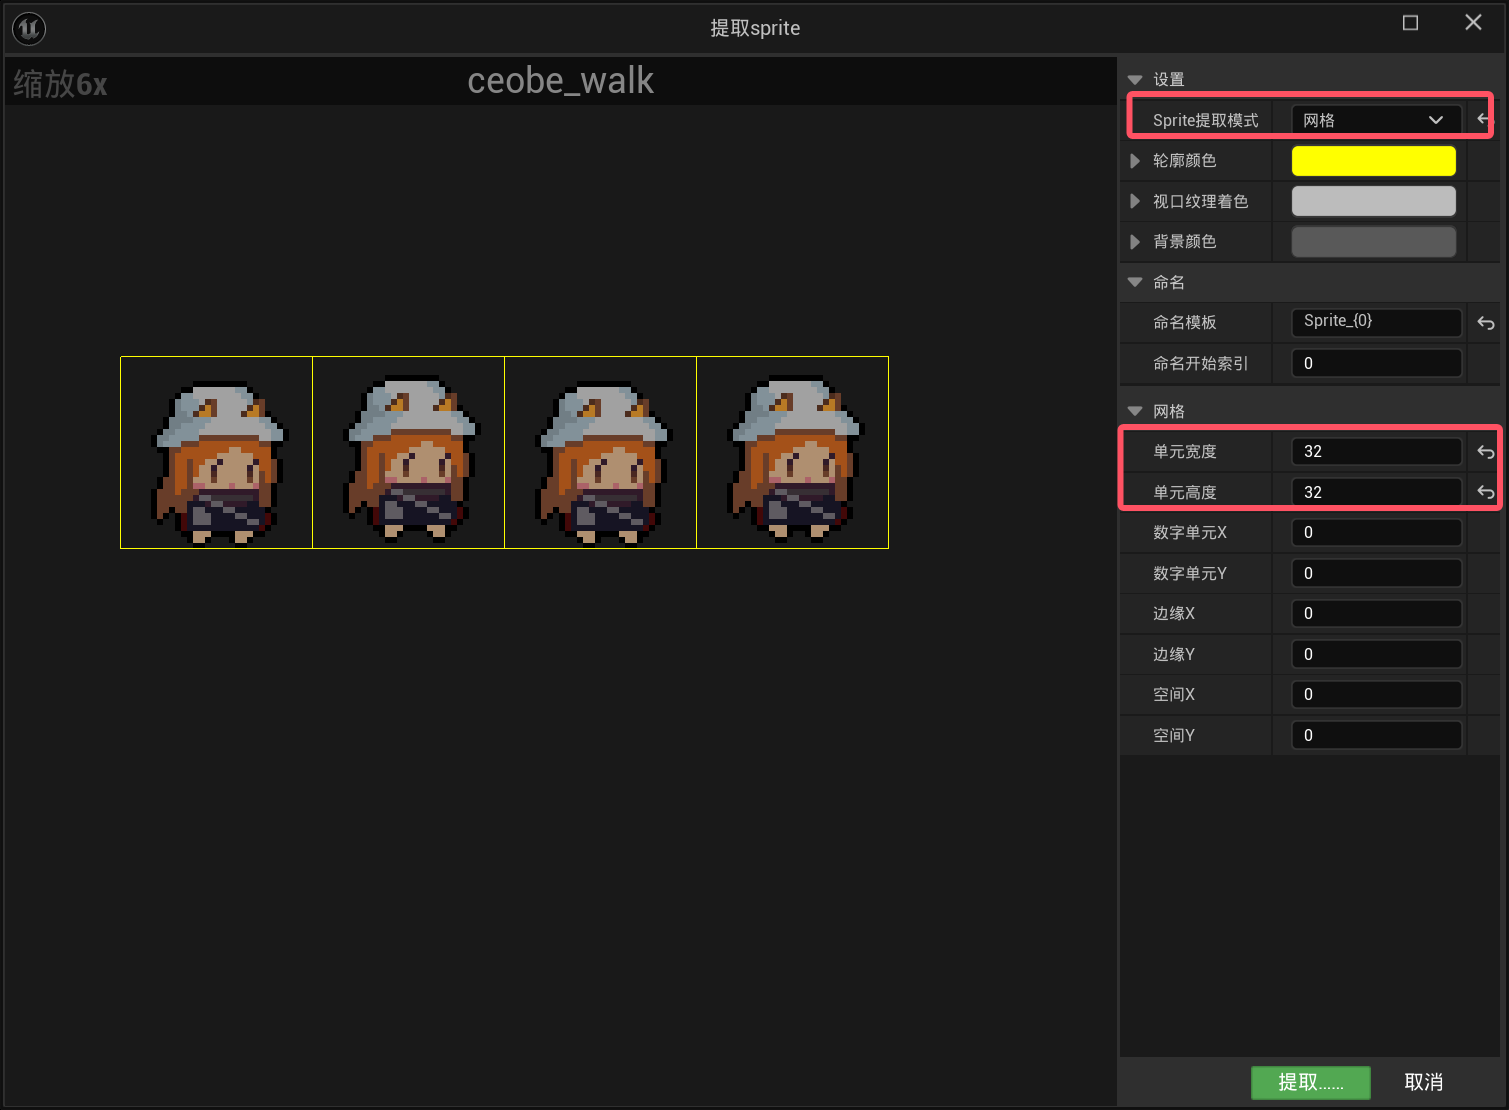Reset 单元高度 to default arrow
The height and width of the screenshot is (1110, 1509).
(x=1486, y=492)
